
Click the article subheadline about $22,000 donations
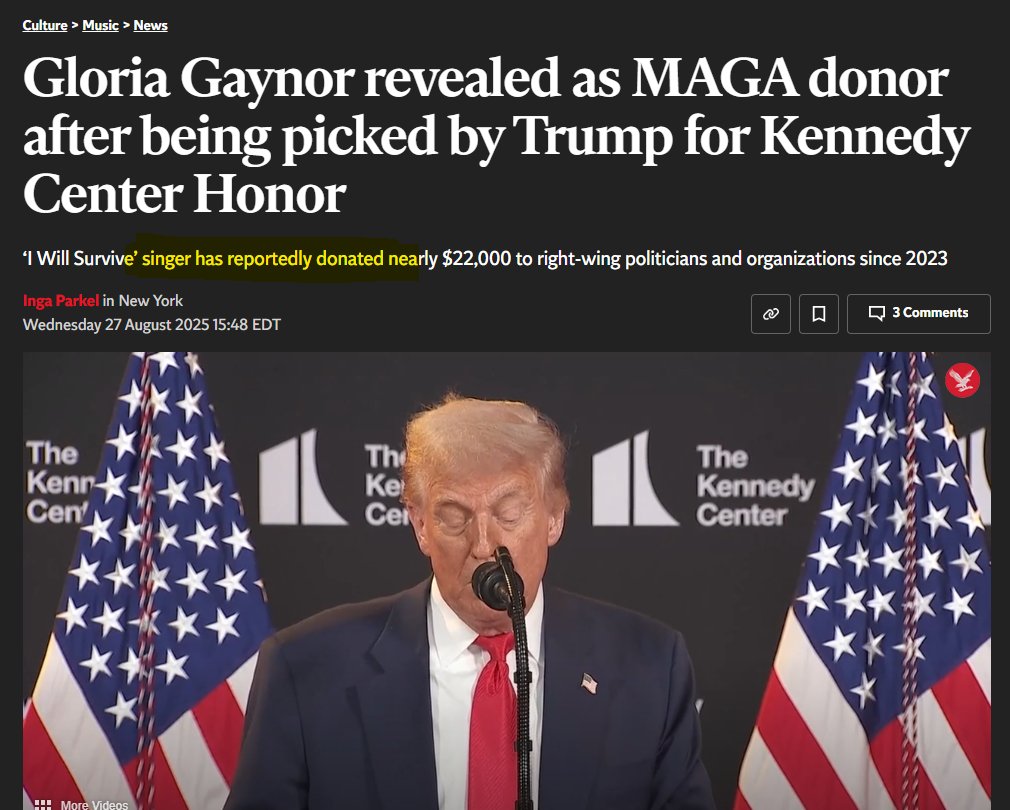tap(485, 258)
